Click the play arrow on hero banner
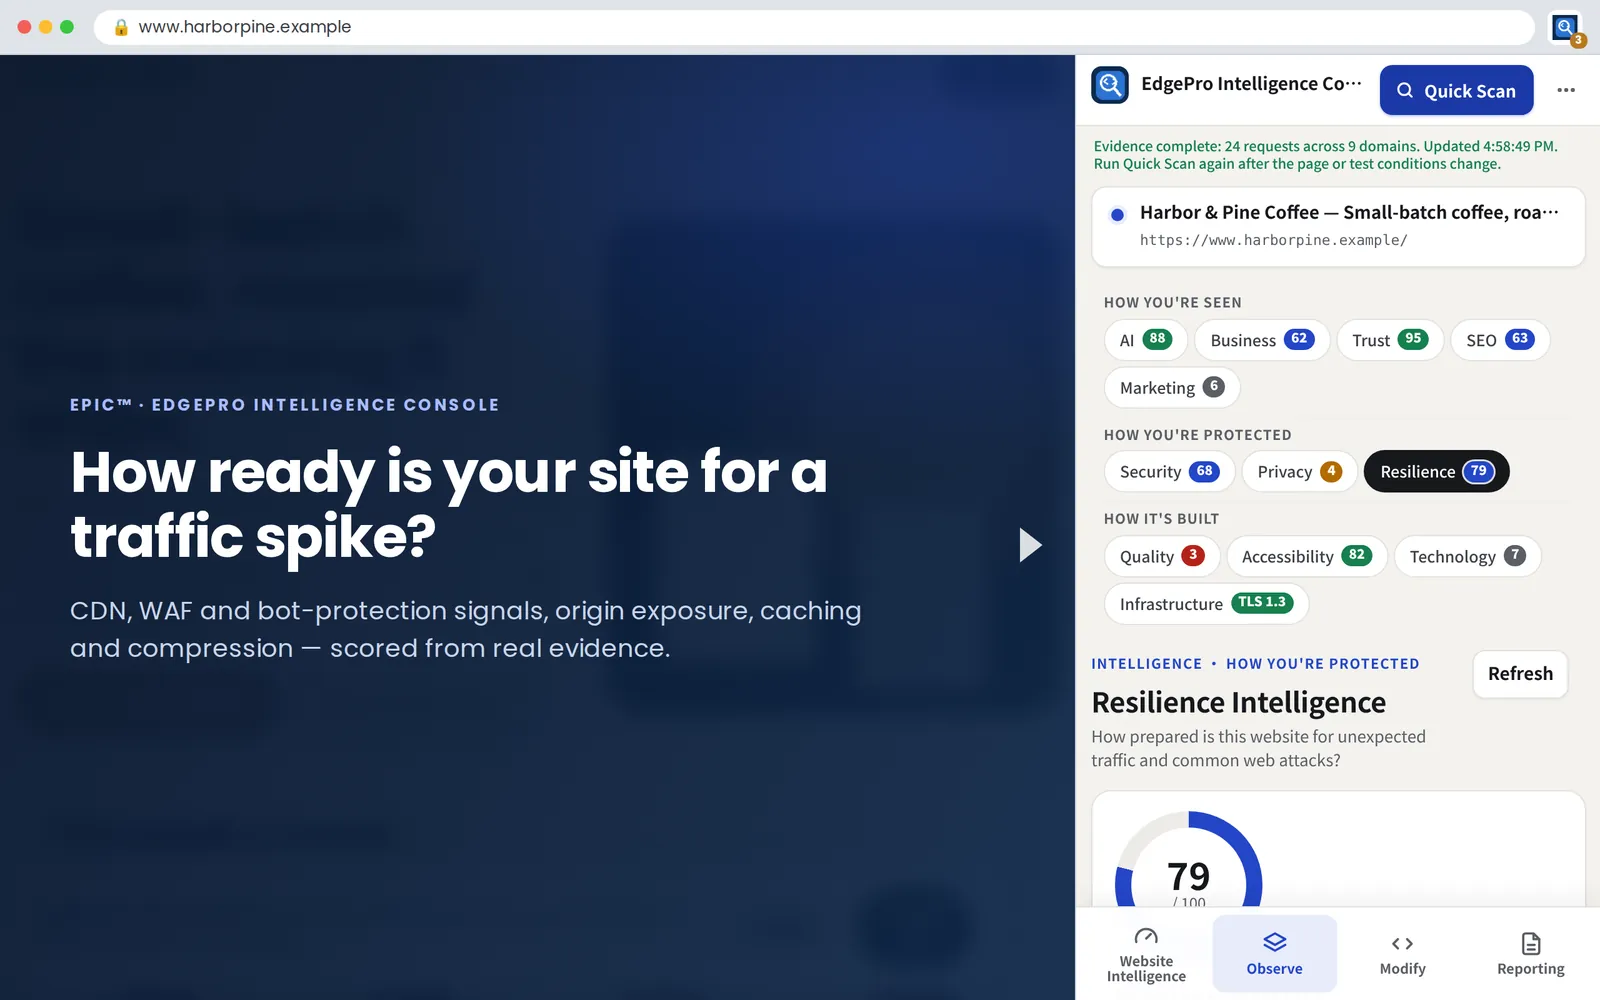Viewport: 1600px width, 1000px height. 1030,545
